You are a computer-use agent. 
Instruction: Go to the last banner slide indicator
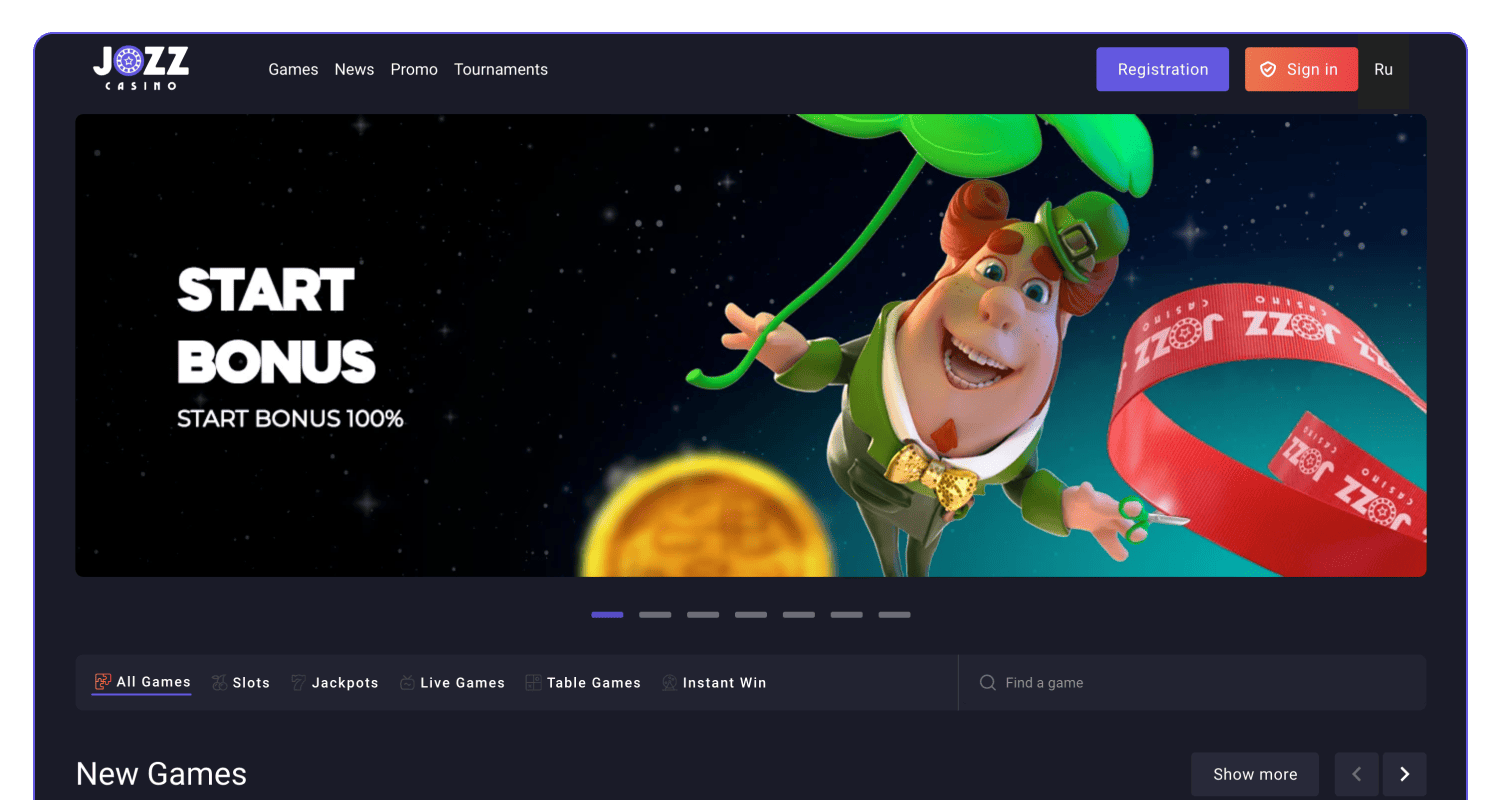coord(894,615)
